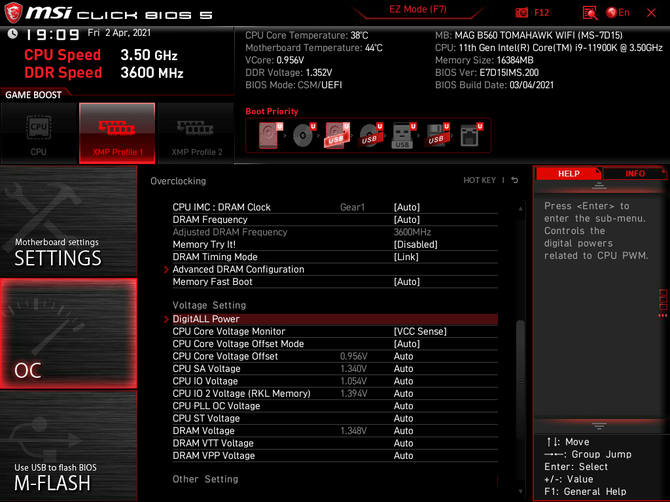Click the Other Setting section header
This screenshot has height=502, width=670.
(205, 479)
